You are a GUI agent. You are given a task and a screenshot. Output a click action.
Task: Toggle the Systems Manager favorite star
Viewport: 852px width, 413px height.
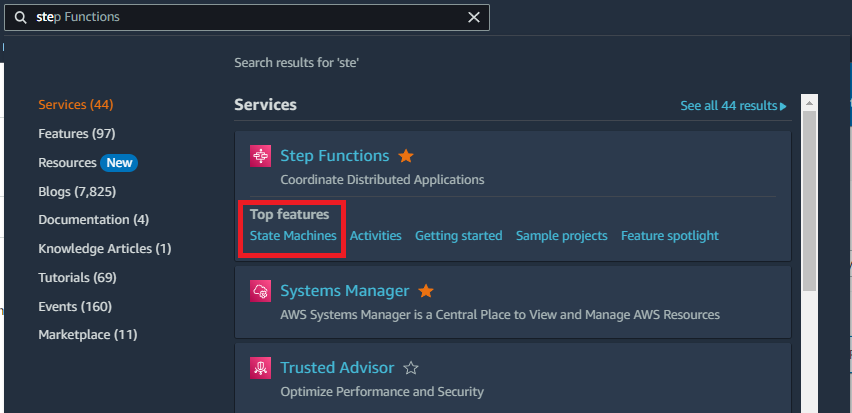pos(426,291)
